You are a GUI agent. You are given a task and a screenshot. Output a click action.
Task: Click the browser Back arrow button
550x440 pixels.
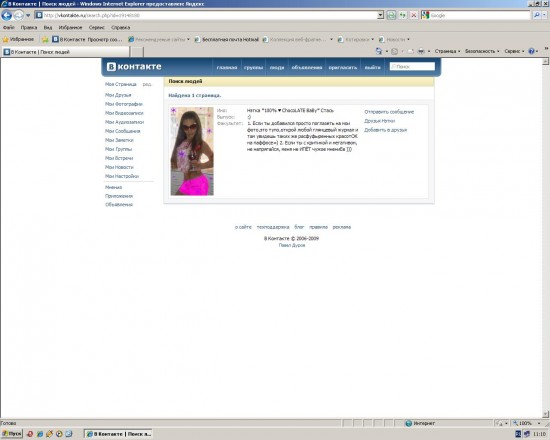7,15
